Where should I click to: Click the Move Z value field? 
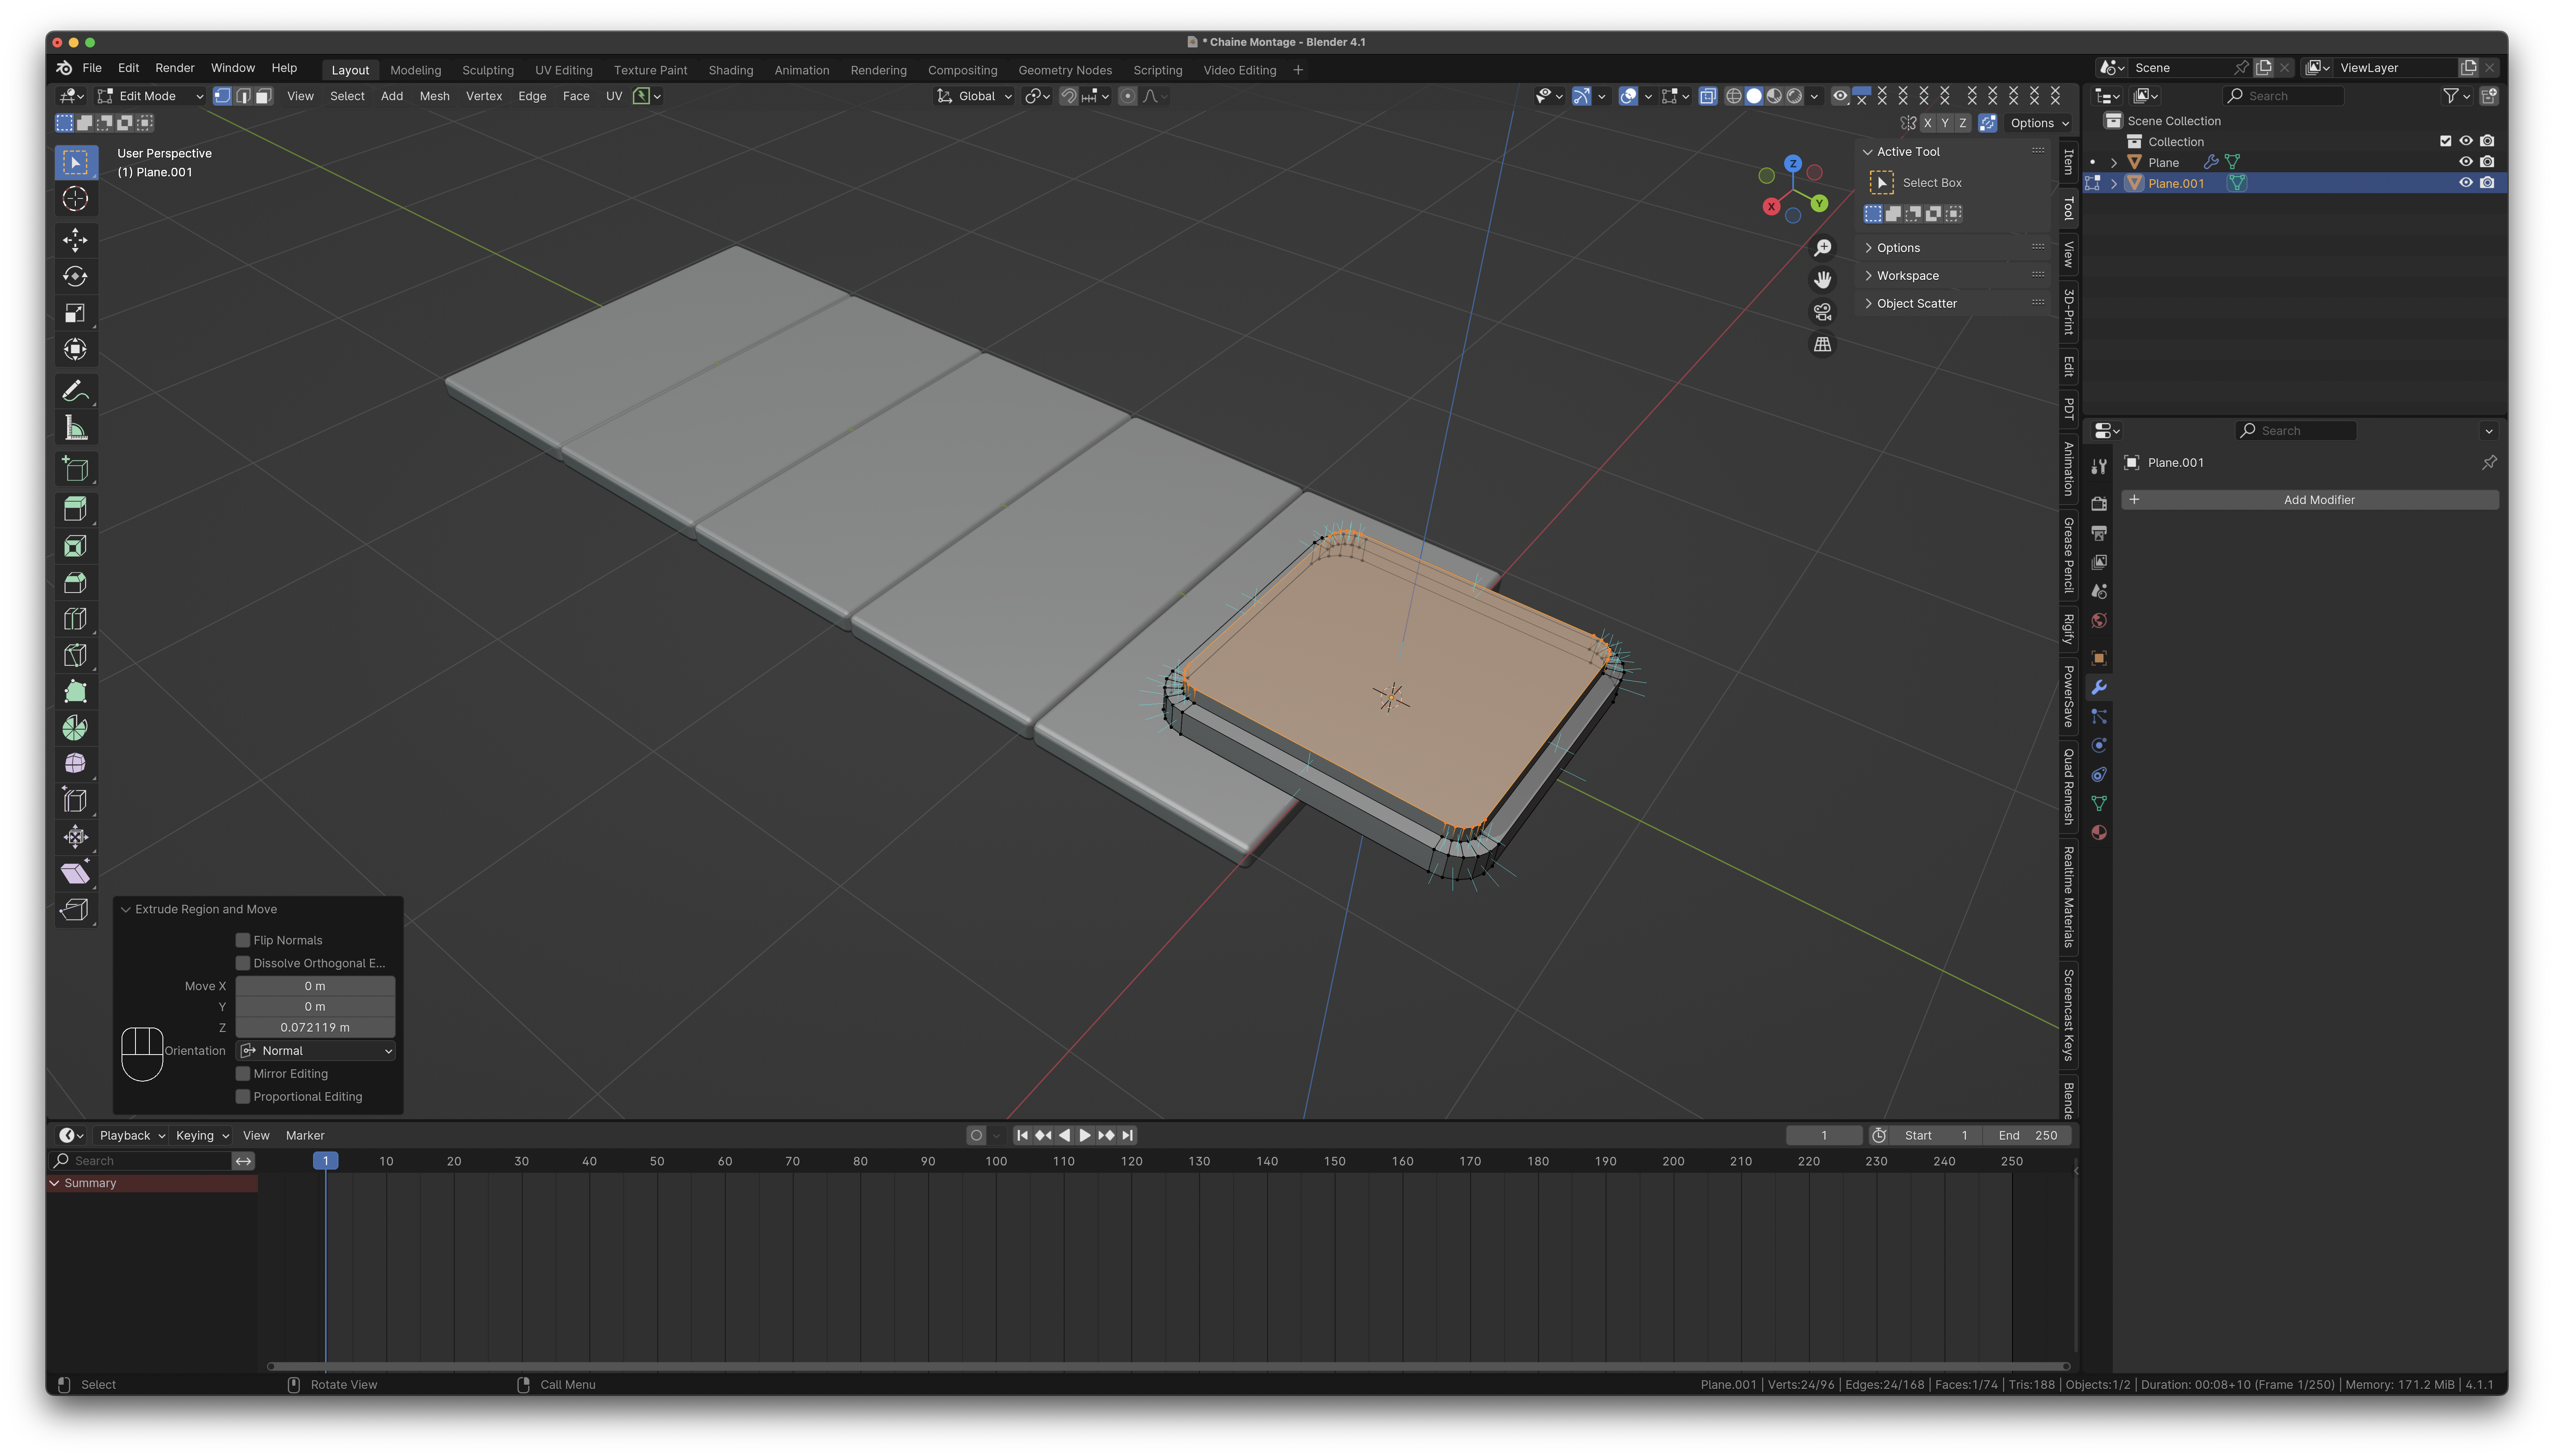pos(315,1028)
